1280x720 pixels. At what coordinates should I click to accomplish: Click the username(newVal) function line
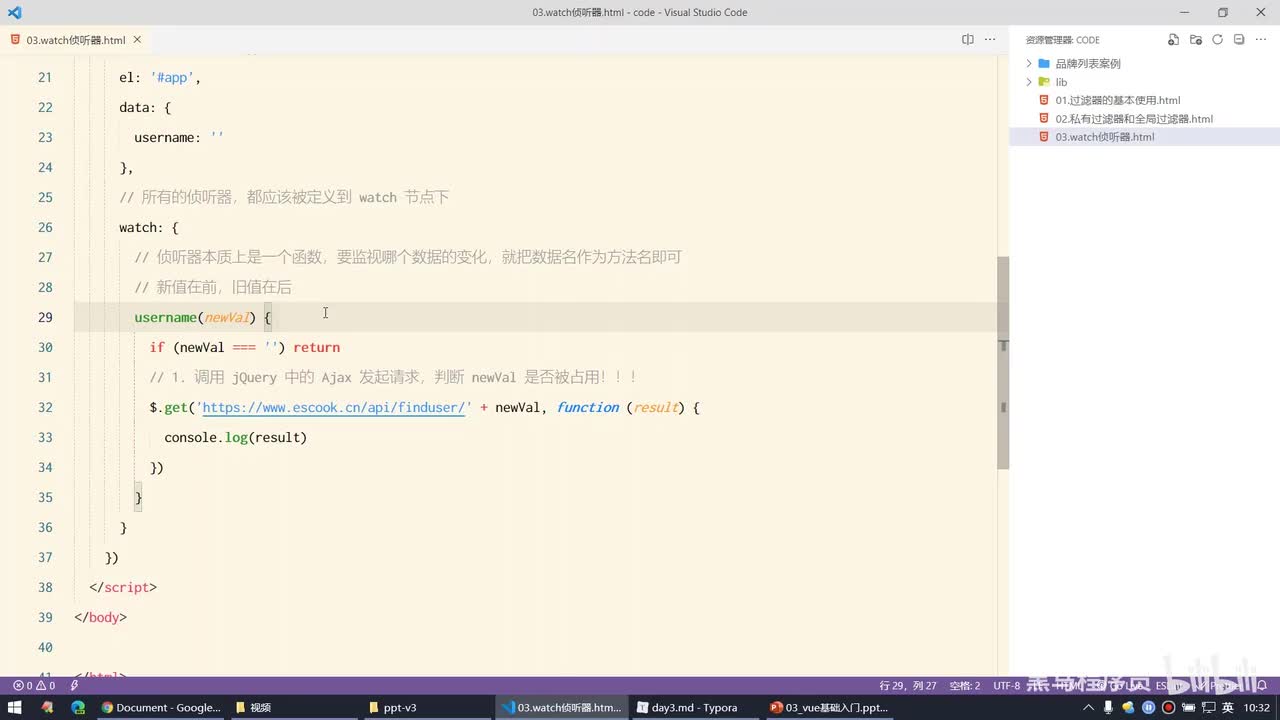(x=203, y=317)
